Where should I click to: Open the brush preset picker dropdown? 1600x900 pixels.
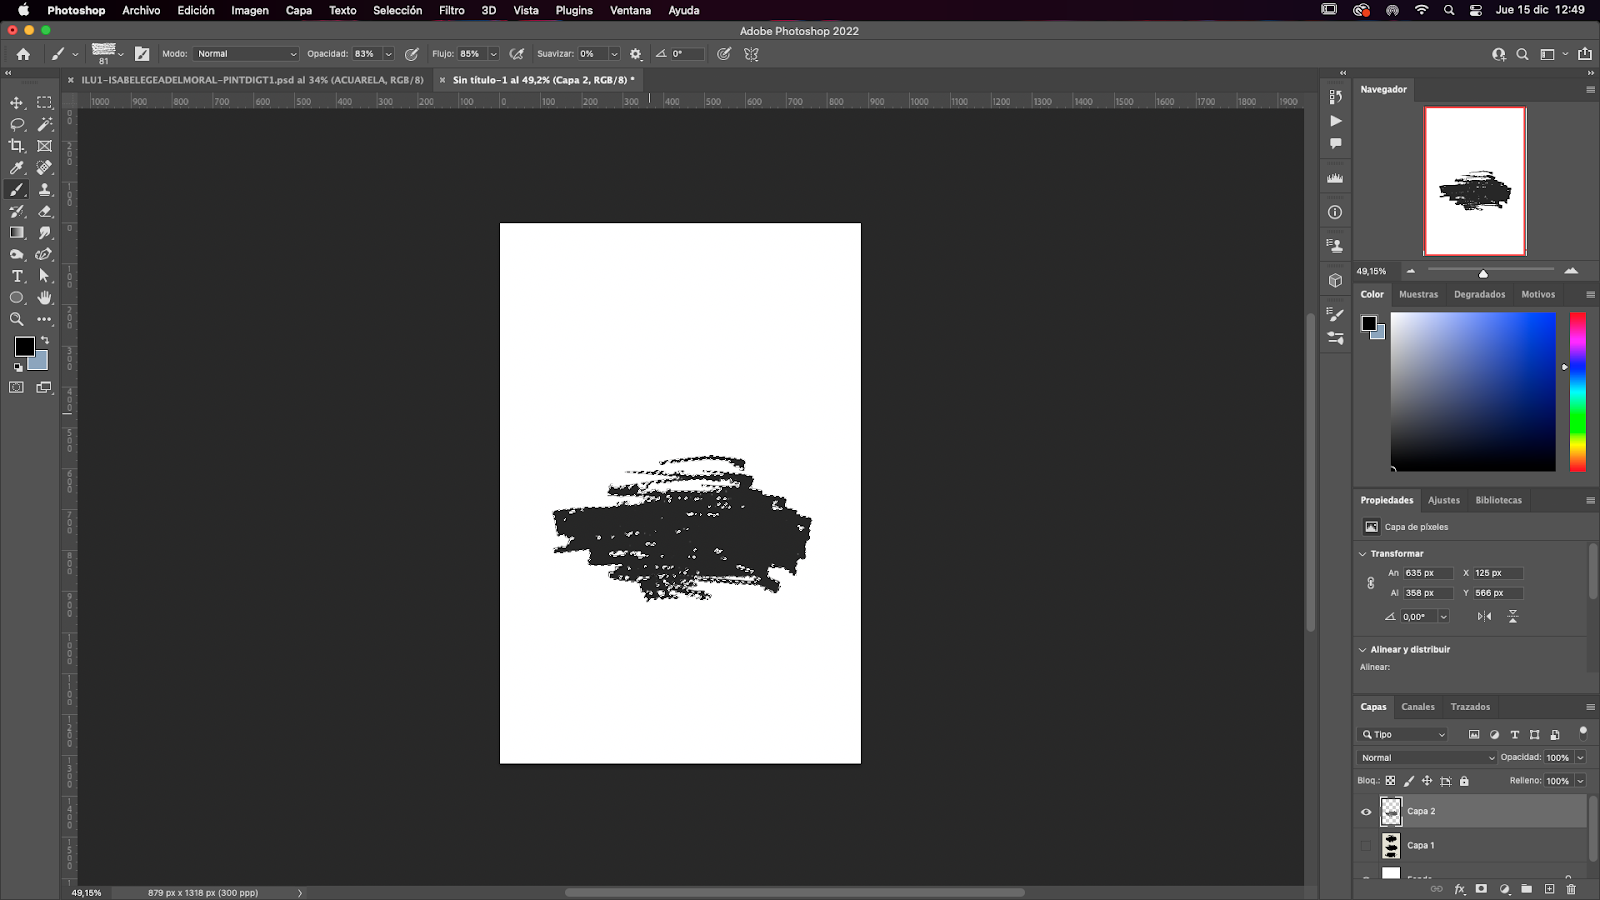tap(121, 54)
